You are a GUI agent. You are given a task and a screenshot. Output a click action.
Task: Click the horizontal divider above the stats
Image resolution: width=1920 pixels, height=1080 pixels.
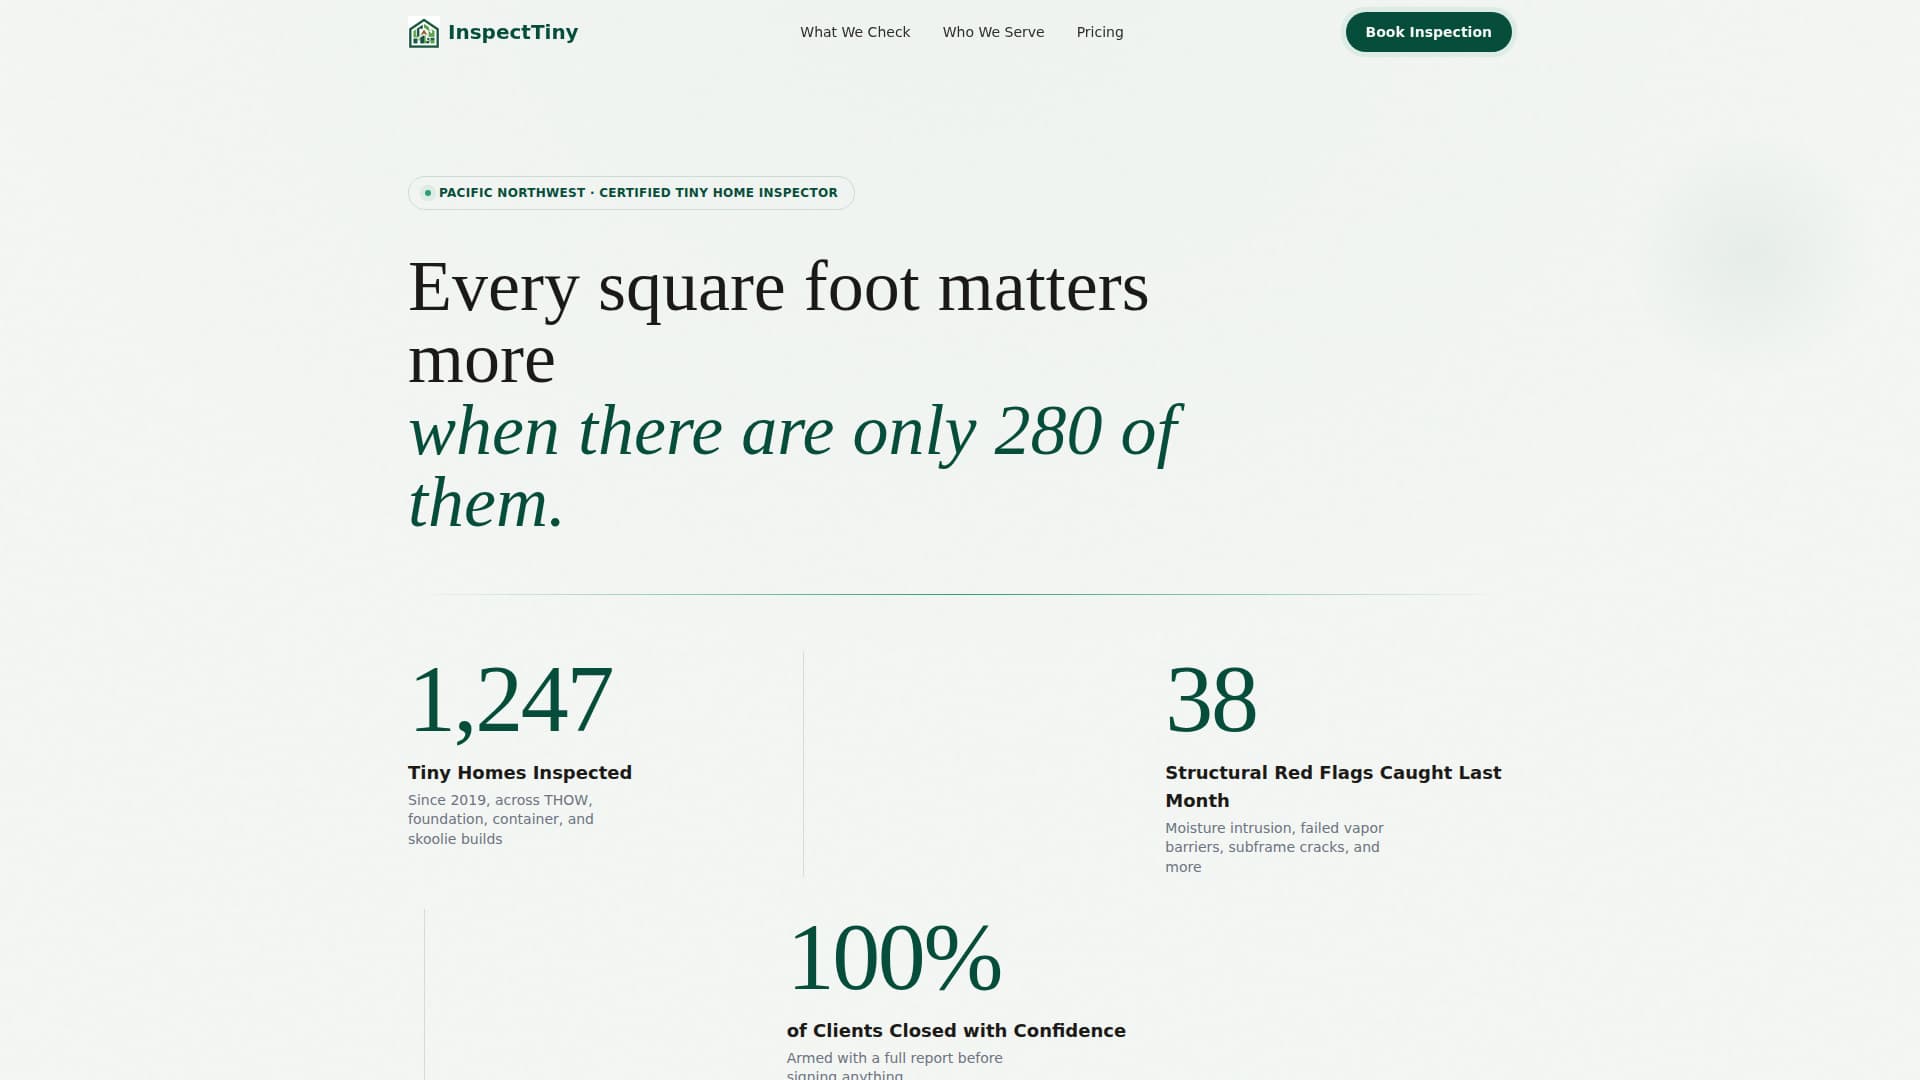[960, 591]
